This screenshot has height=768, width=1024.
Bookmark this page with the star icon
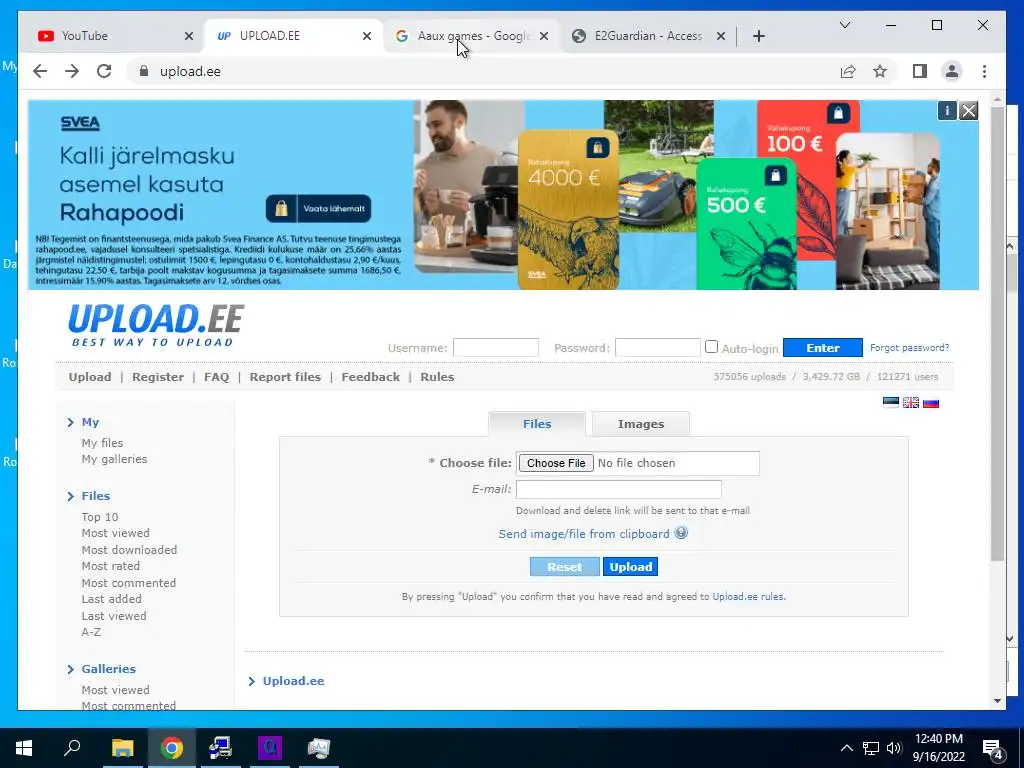tap(880, 71)
